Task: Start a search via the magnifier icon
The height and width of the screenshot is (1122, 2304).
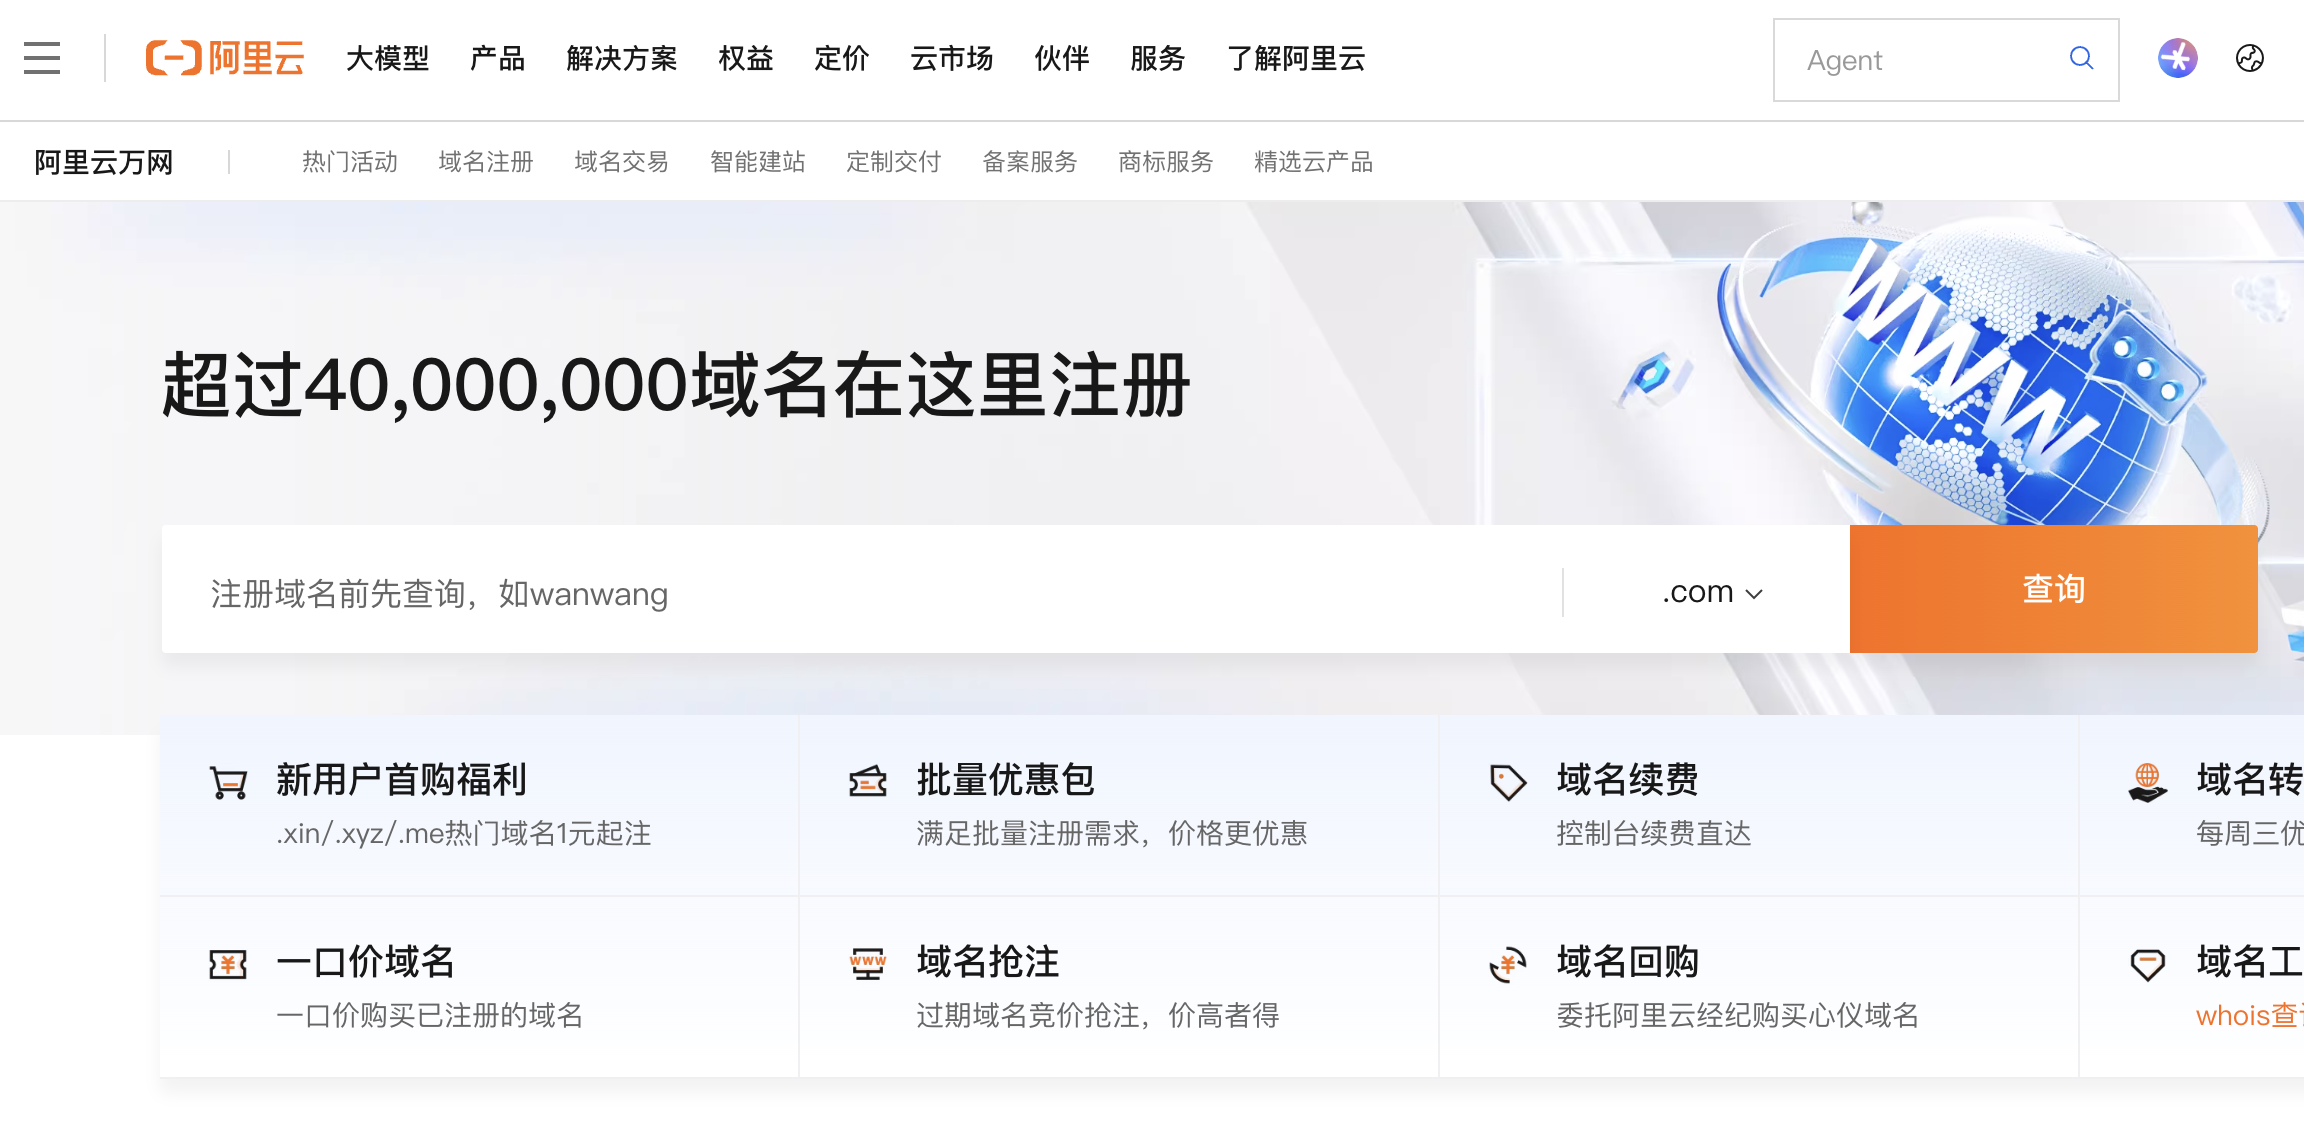Action: [x=2081, y=59]
